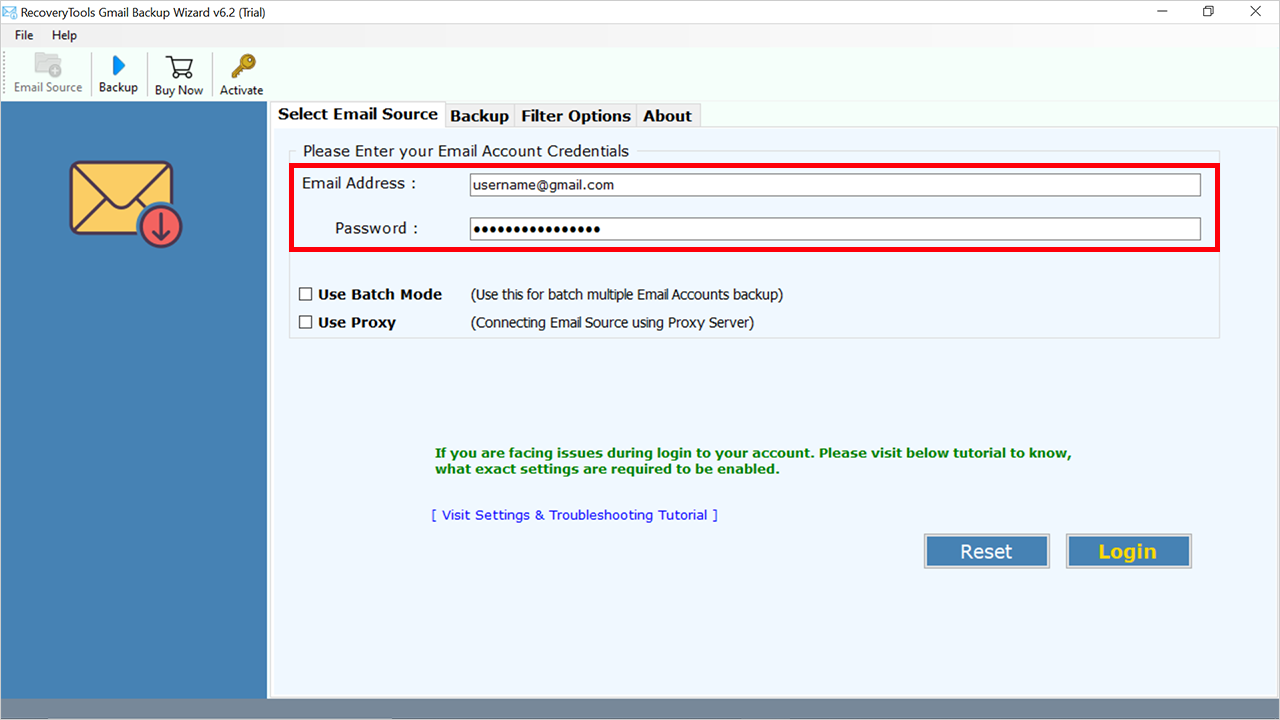Enable the Use Proxy checkbox
Image resolution: width=1280 pixels, height=720 pixels.
pyautogui.click(x=306, y=322)
